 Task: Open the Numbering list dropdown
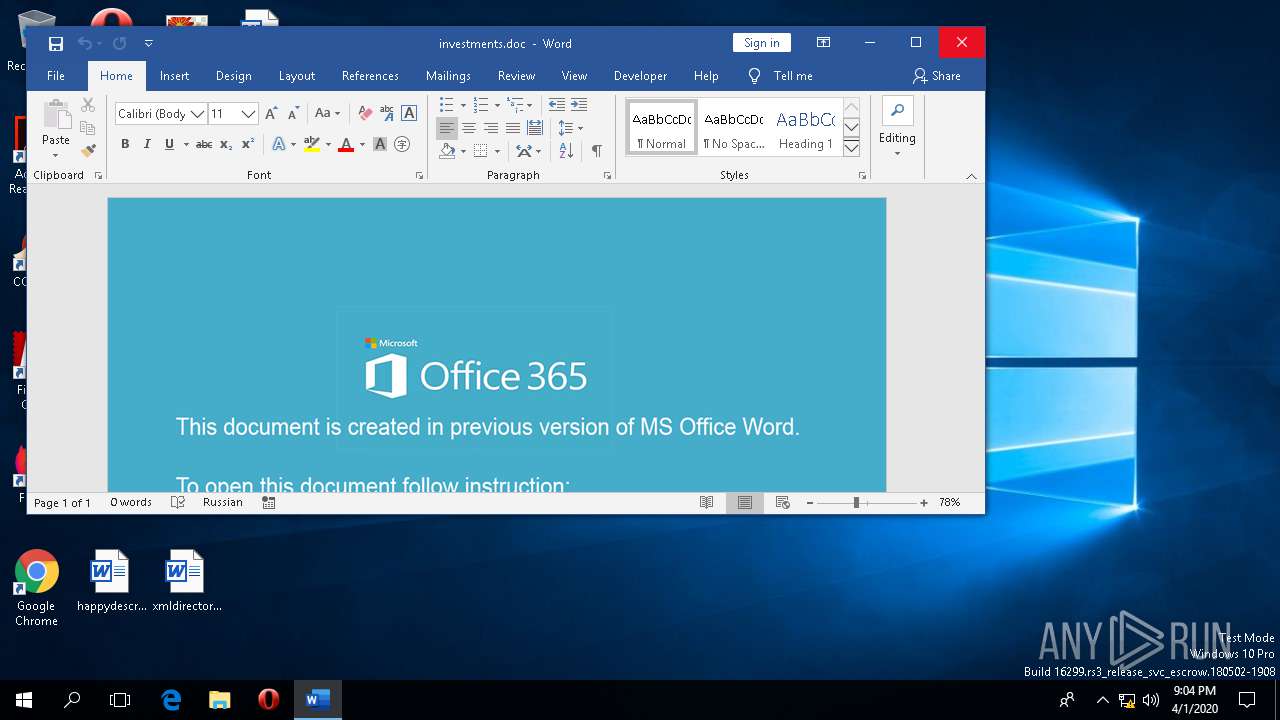497,105
